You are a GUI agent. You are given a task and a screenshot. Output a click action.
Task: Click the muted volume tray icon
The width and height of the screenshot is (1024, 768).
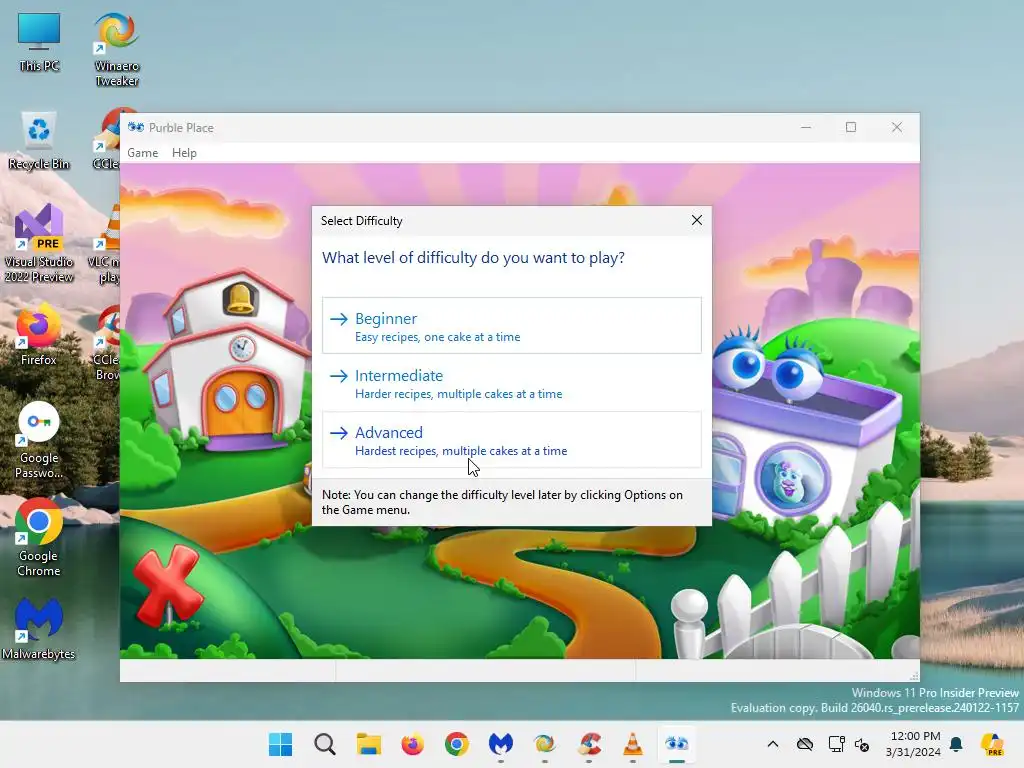point(862,744)
